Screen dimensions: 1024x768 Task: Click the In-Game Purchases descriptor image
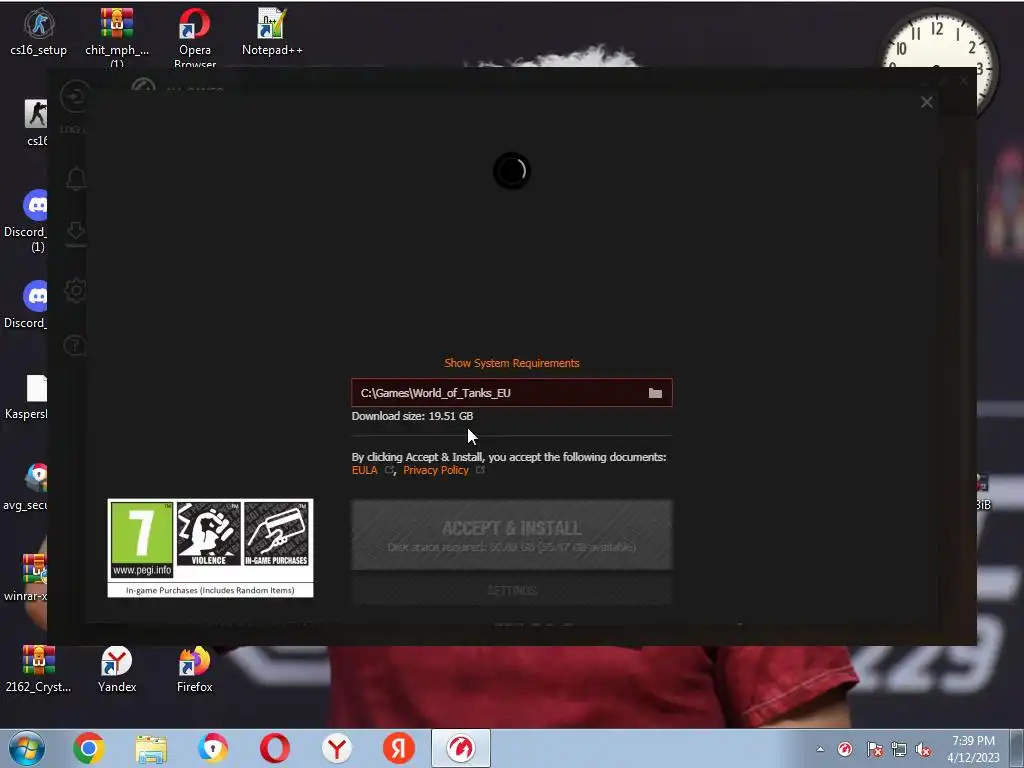click(276, 534)
